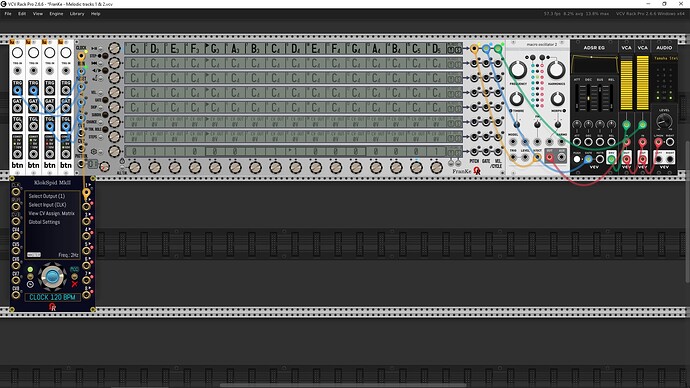Toggle the forward/reverse direction button on FranKe
The width and height of the screenshot is (690, 388).
[105, 70]
